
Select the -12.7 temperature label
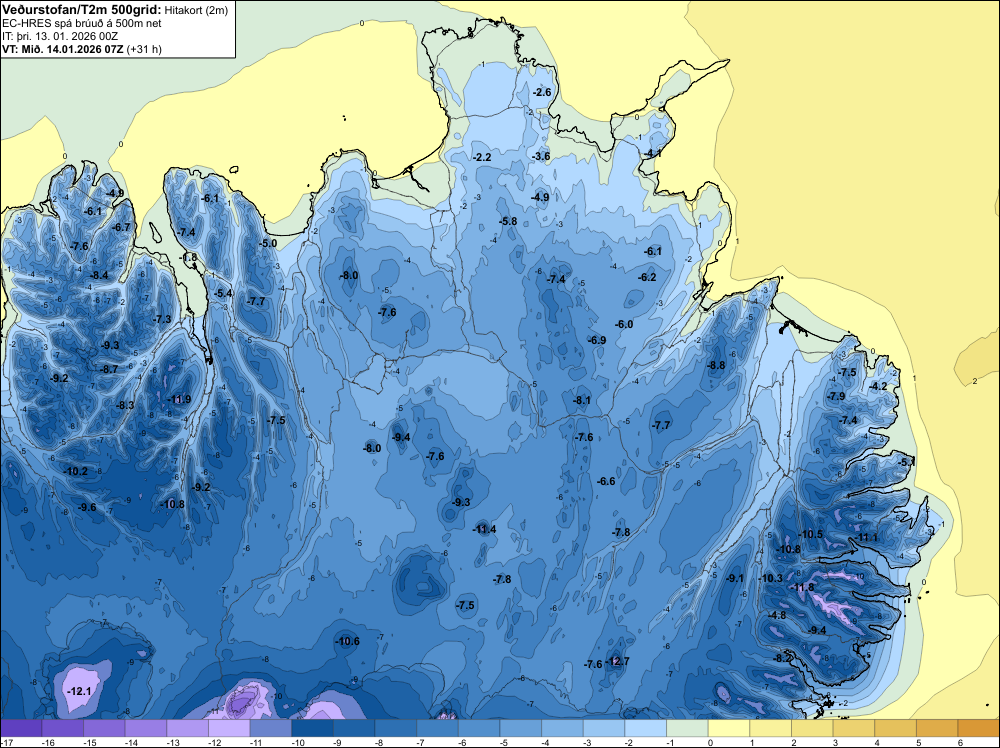pyautogui.click(x=617, y=661)
